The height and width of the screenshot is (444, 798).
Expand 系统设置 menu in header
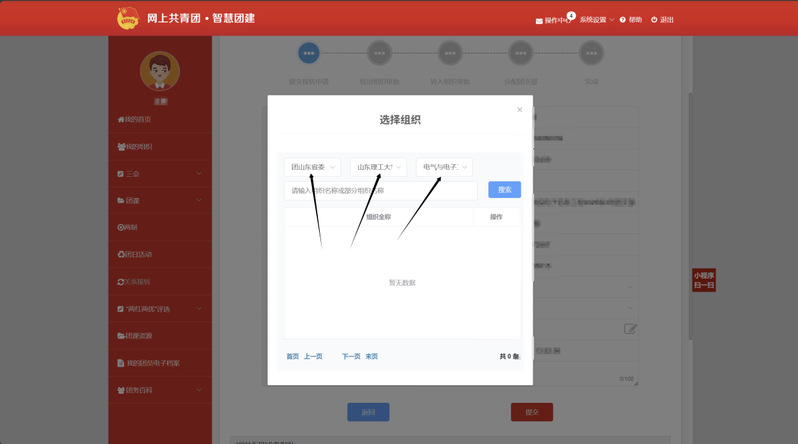pos(596,20)
